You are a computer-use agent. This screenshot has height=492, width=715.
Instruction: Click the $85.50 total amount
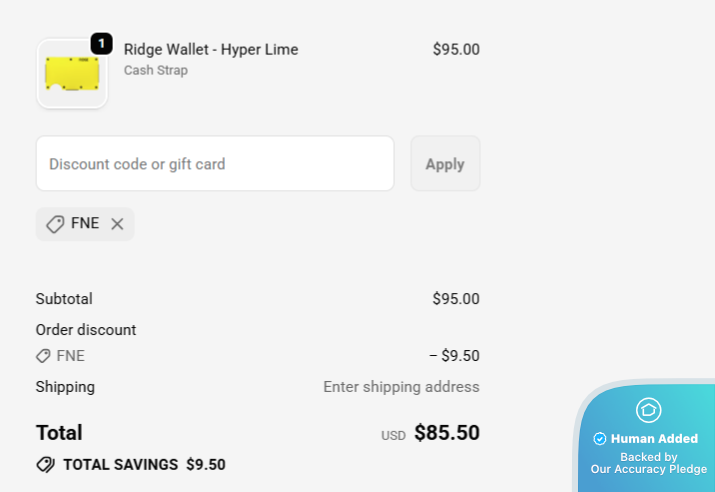(x=447, y=433)
